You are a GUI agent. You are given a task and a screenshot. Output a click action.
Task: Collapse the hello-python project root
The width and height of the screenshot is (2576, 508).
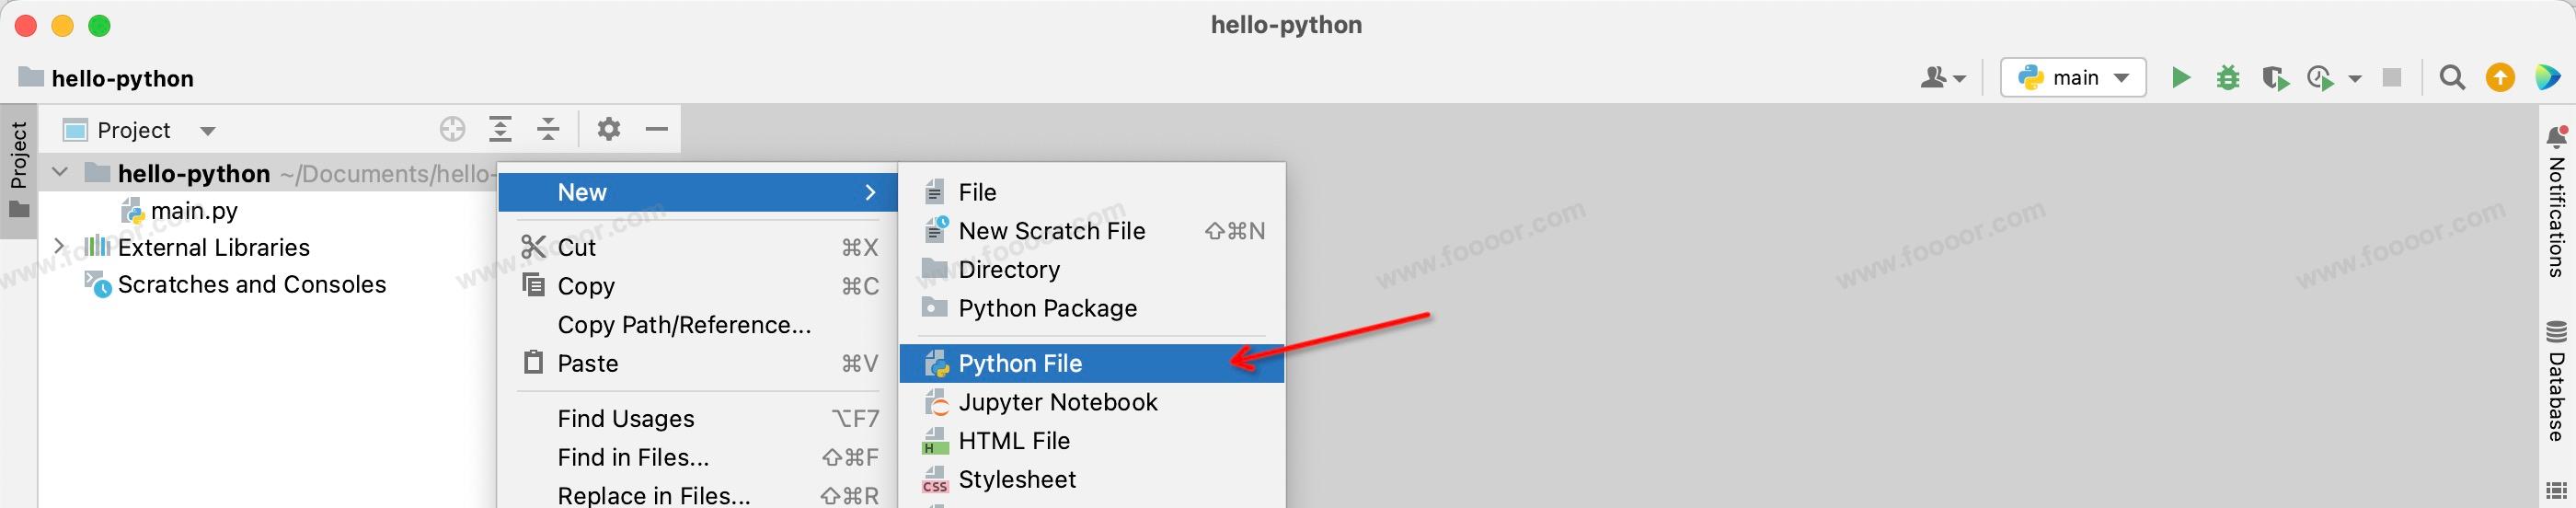click(60, 172)
